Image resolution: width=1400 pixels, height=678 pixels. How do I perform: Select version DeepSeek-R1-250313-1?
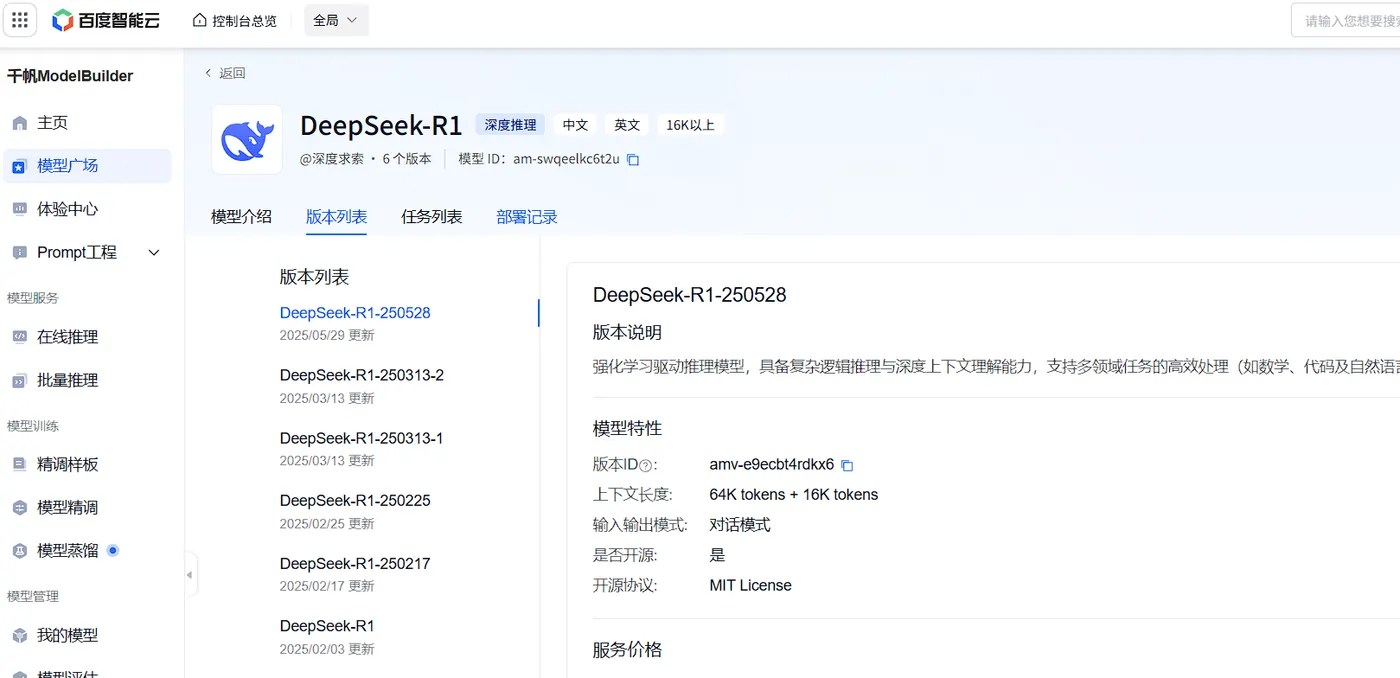pyautogui.click(x=361, y=438)
